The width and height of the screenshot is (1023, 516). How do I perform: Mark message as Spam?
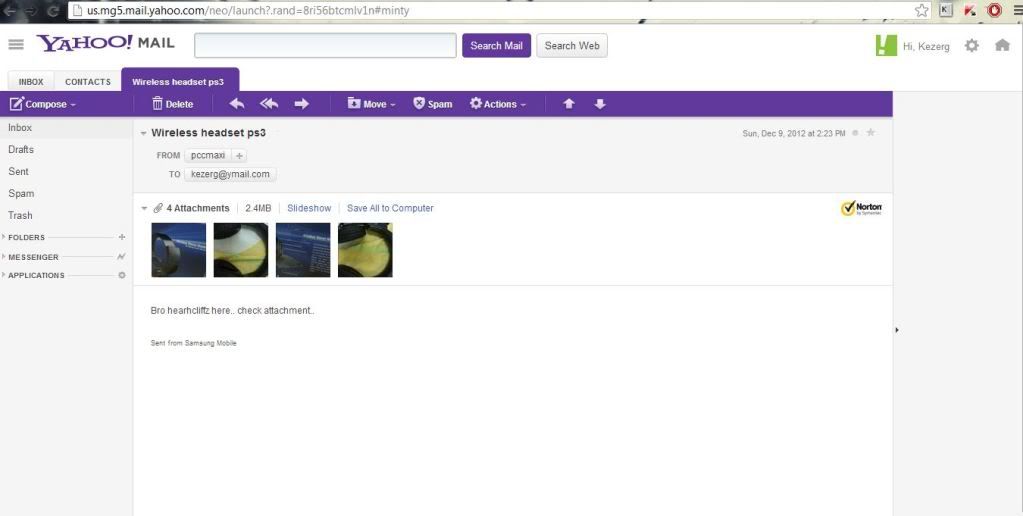coord(432,104)
